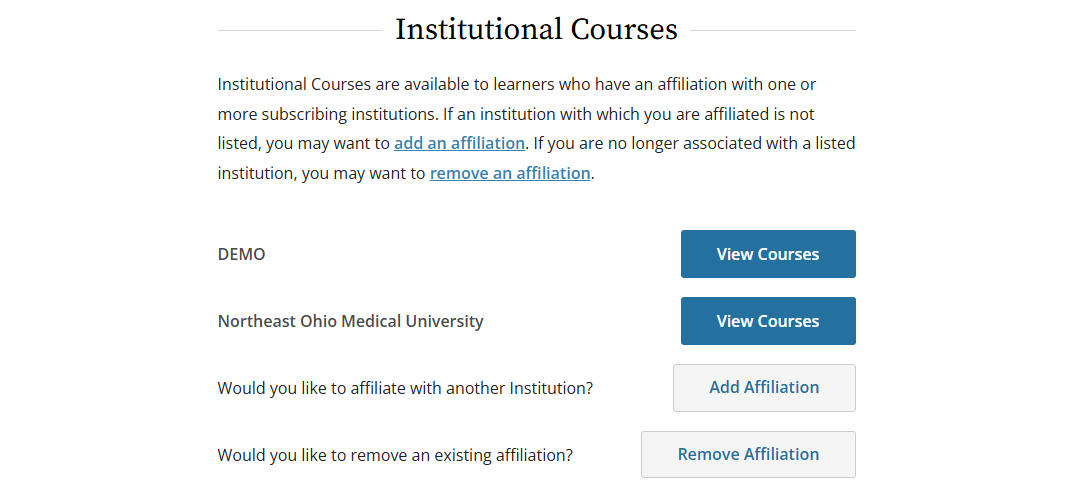The height and width of the screenshot is (500, 1078).
Task: Click the "remove an existing affiliation?" question text
Action: (x=395, y=455)
